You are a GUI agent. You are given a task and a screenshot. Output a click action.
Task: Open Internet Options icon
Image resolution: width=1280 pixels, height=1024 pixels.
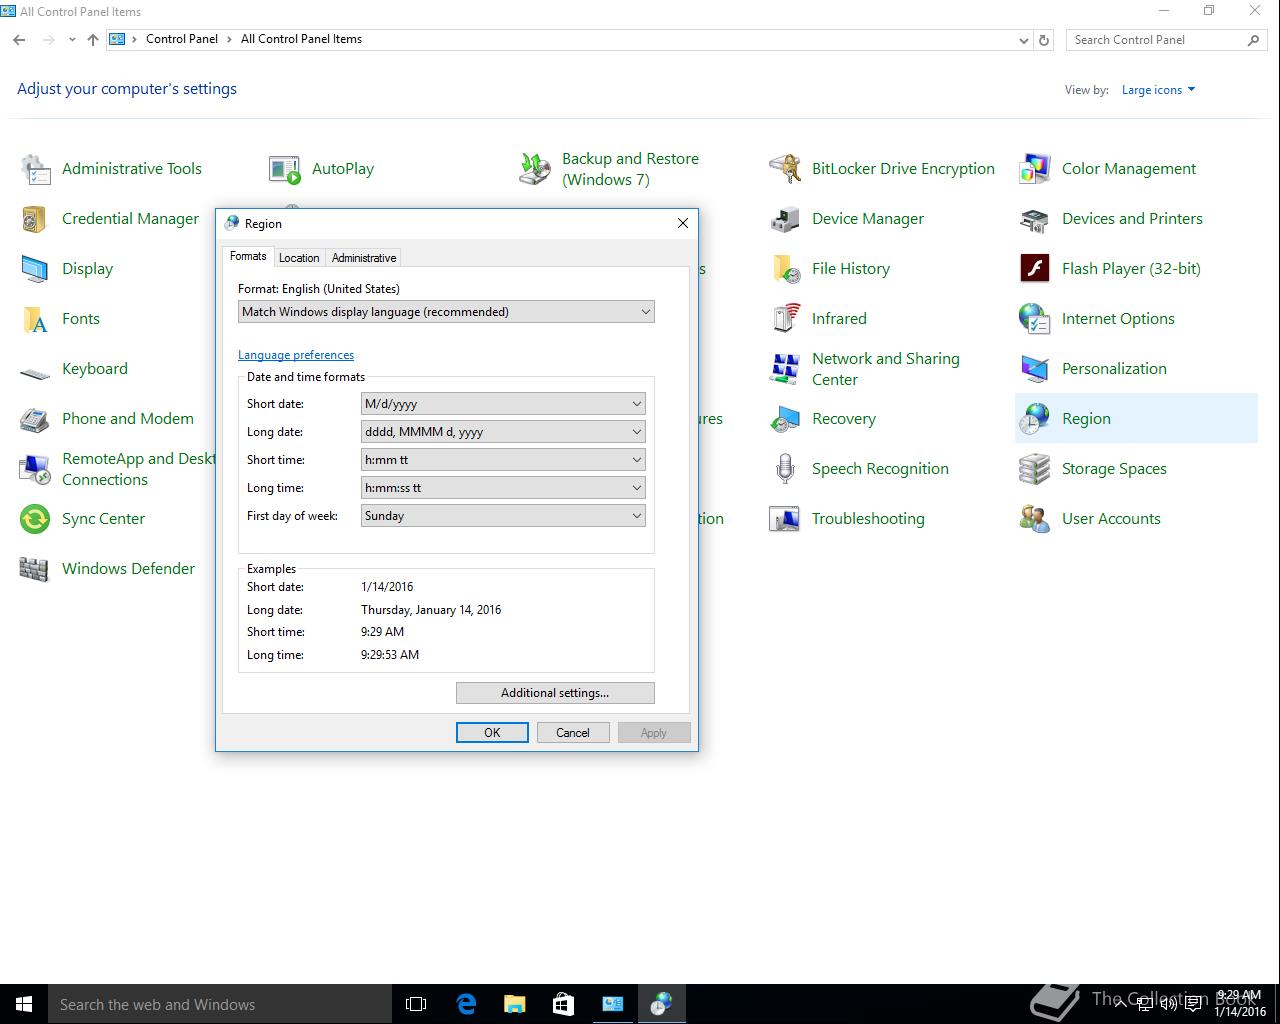(x=1035, y=319)
